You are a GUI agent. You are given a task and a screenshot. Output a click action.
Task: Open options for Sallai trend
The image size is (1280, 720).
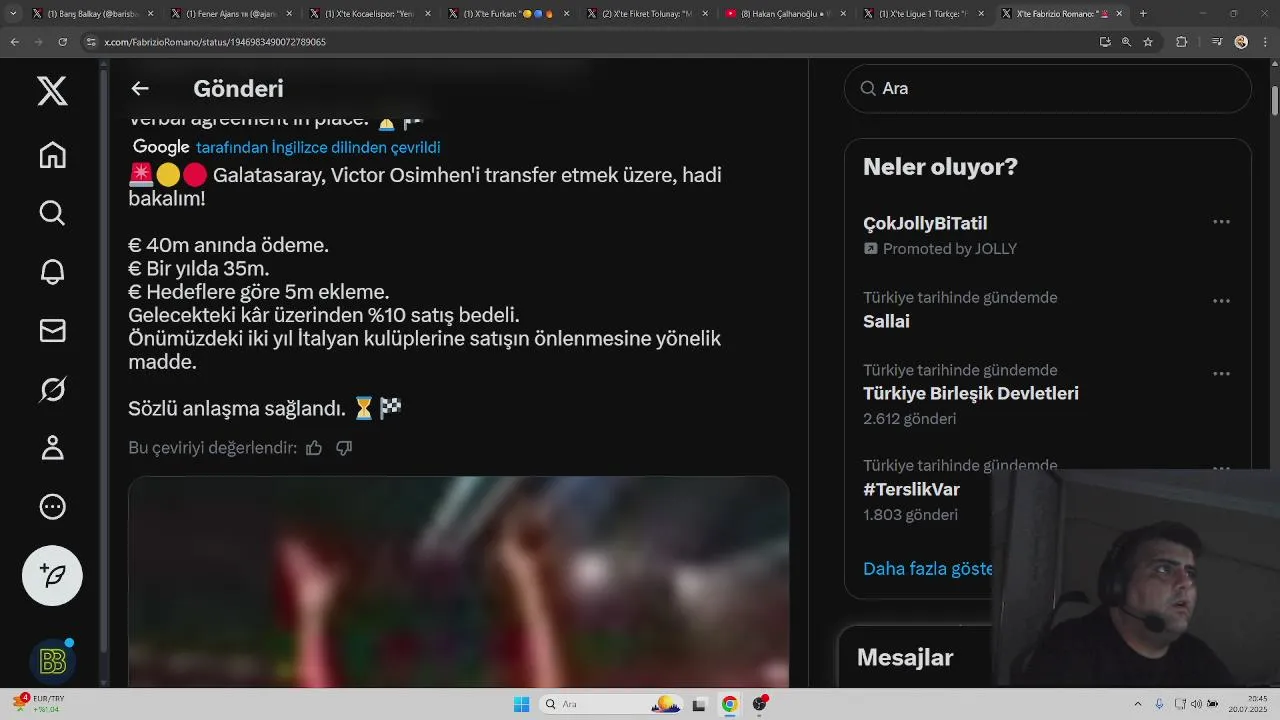1221,301
